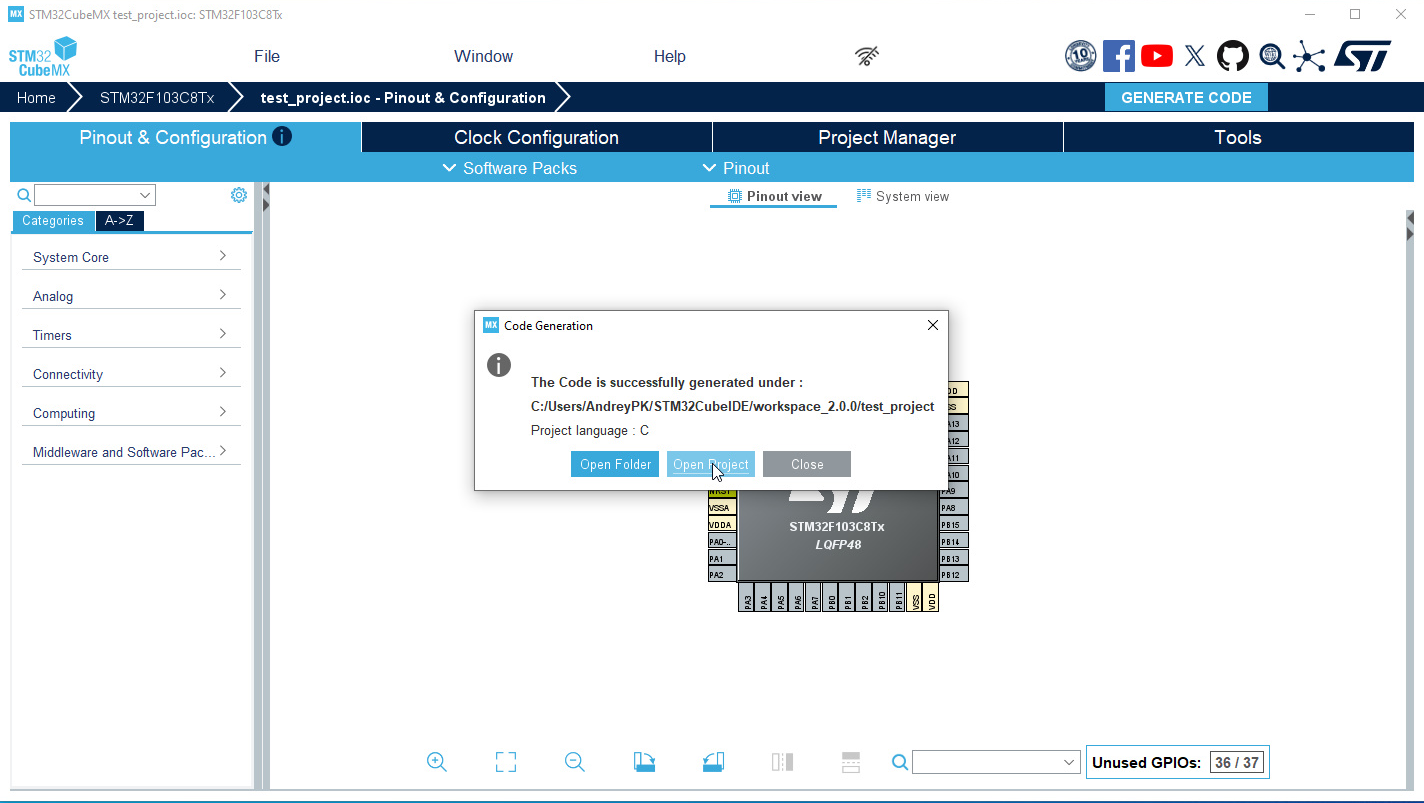Rotate the chip counterclockwise
This screenshot has width=1424, height=803.
coord(713,762)
